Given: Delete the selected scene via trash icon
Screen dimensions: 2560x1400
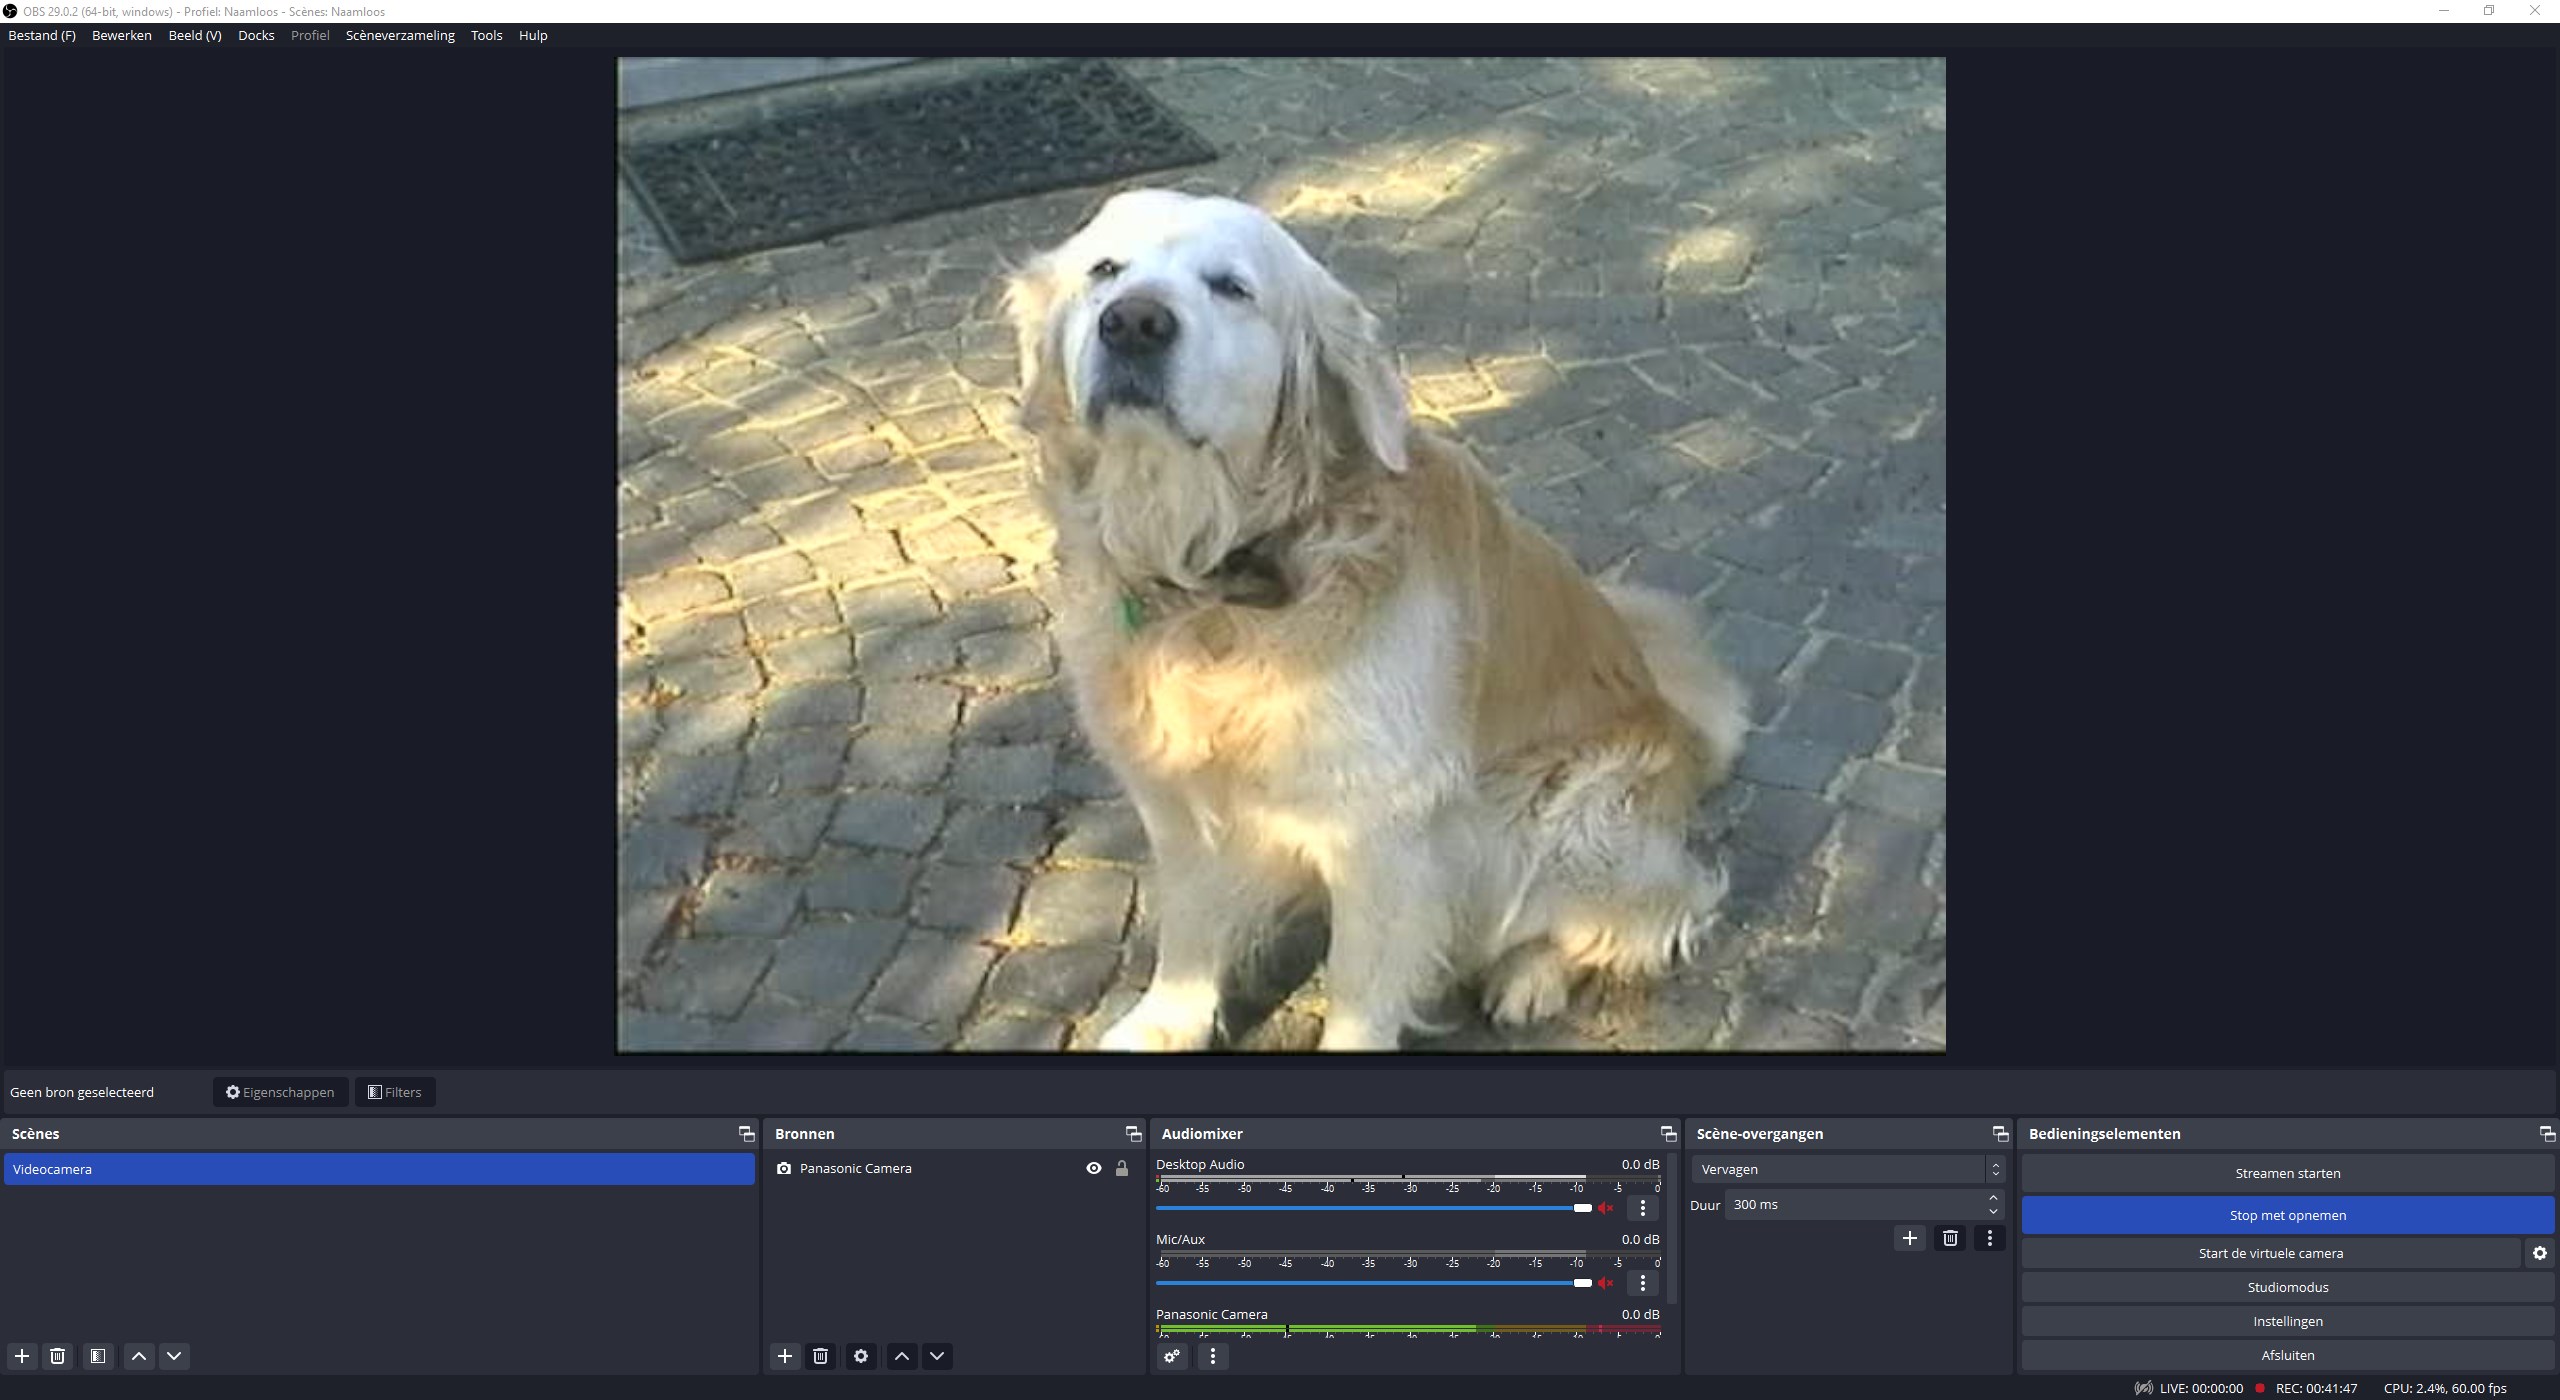Looking at the screenshot, I should click(x=58, y=1356).
